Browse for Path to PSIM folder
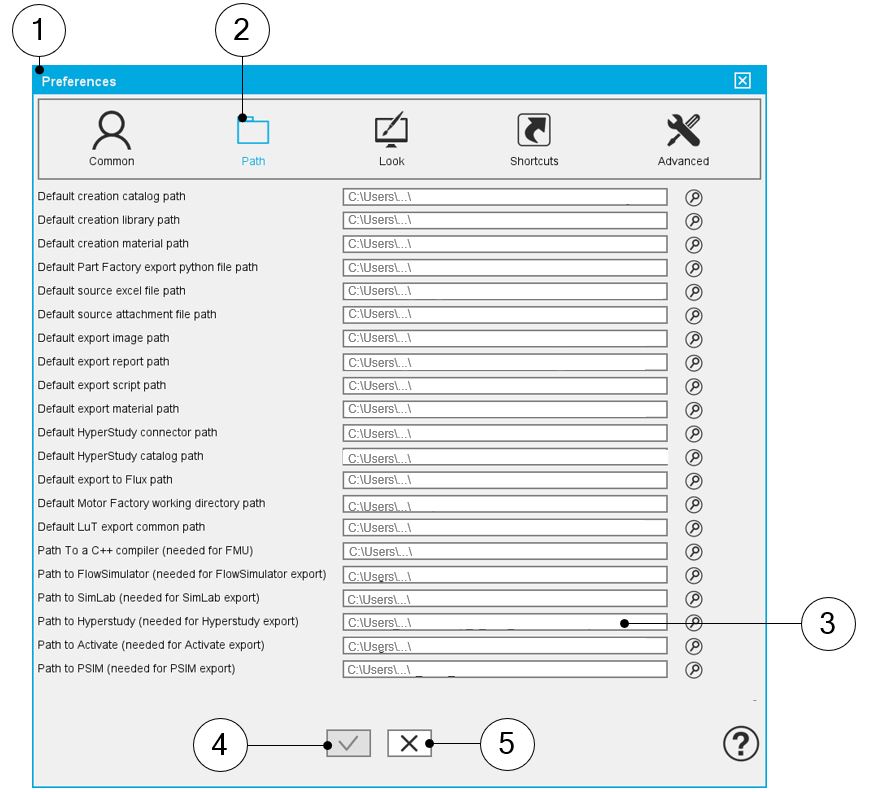884x792 pixels. (694, 670)
